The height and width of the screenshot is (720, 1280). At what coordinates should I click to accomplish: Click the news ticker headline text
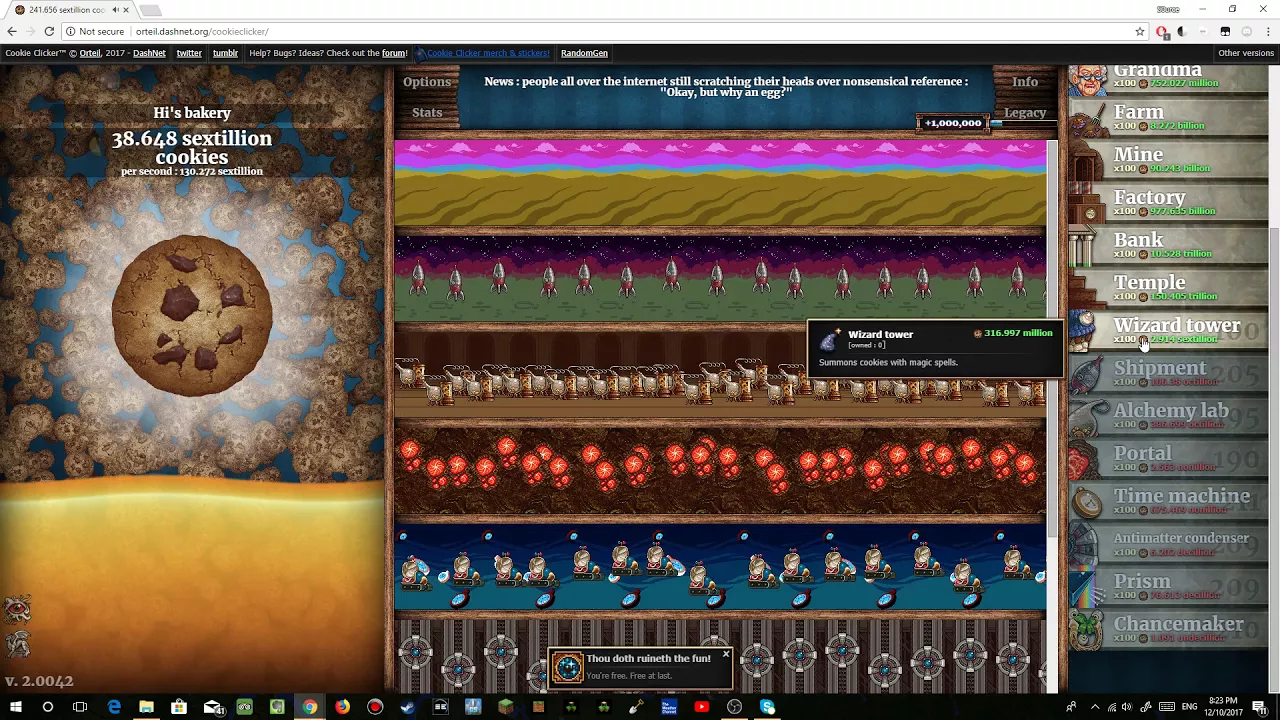726,87
